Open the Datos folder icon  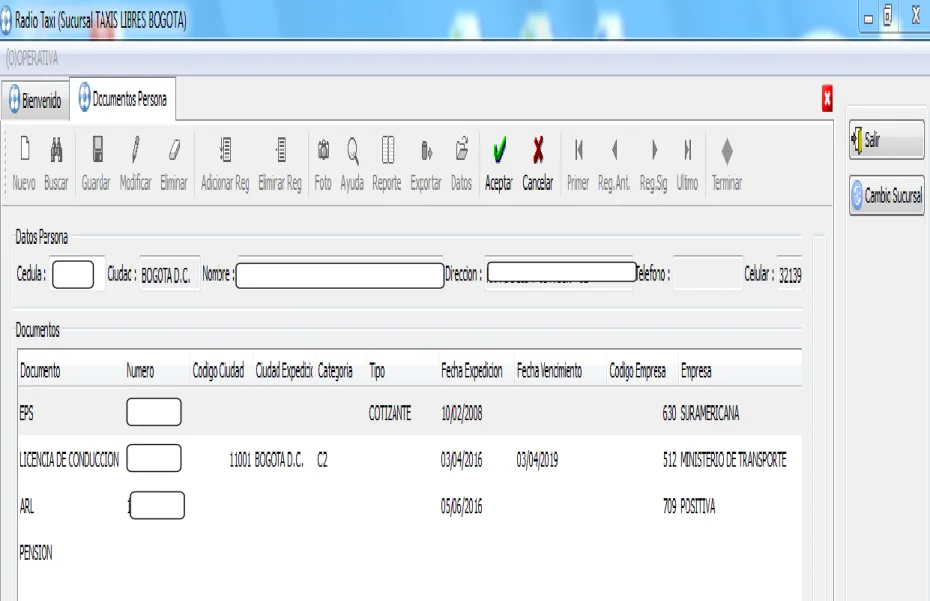[461, 163]
